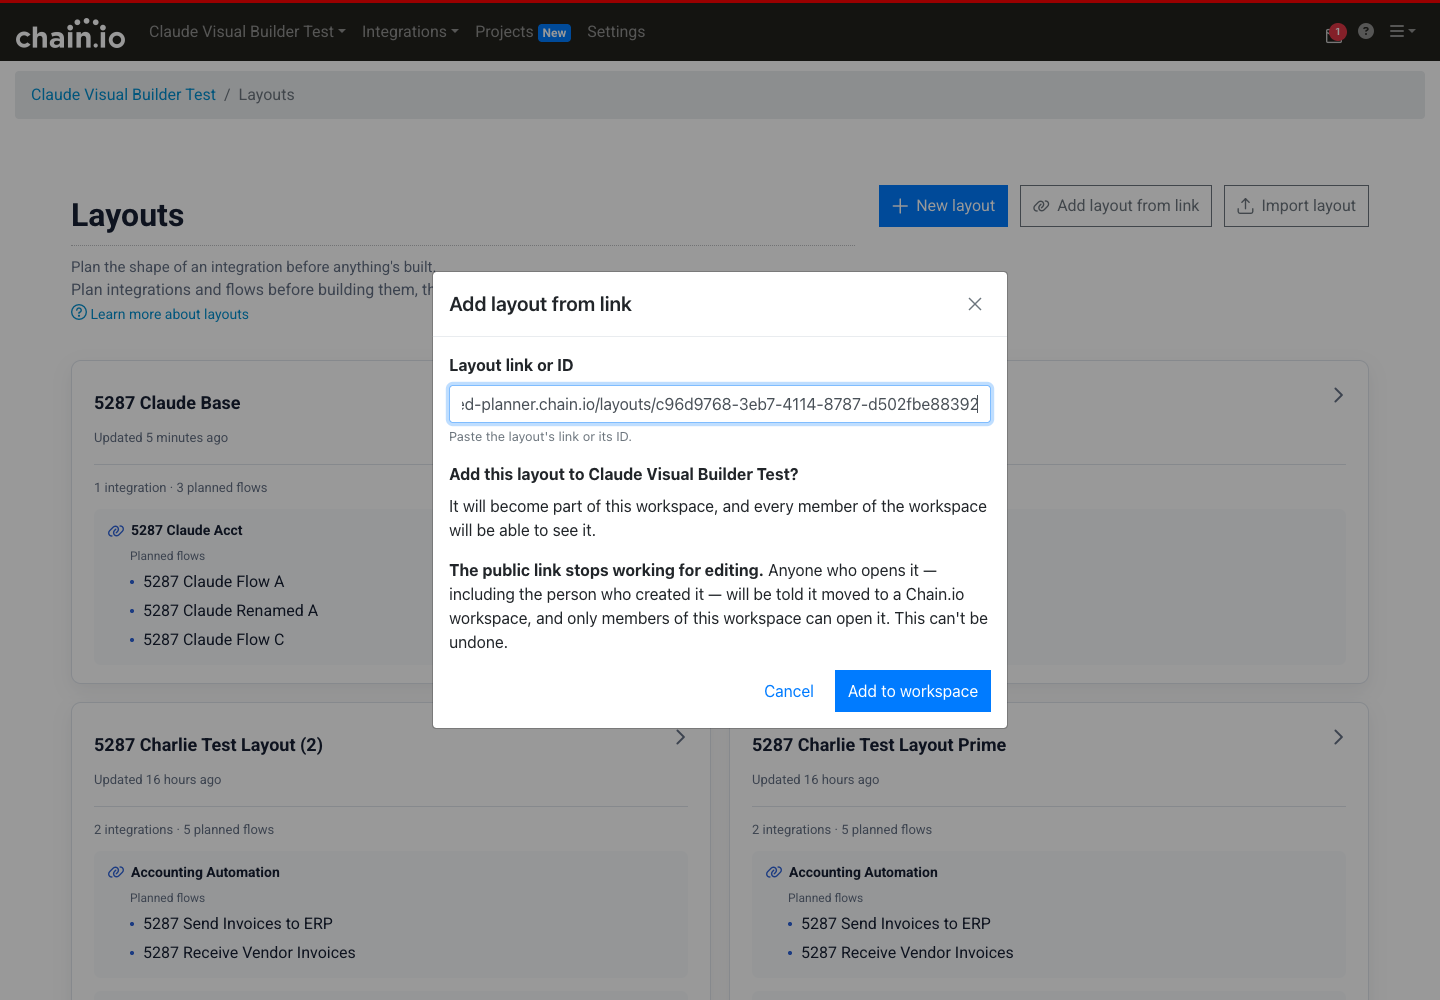
Task: Open 5287 Charlie Test Layout (2) via its chevron
Action: click(680, 737)
